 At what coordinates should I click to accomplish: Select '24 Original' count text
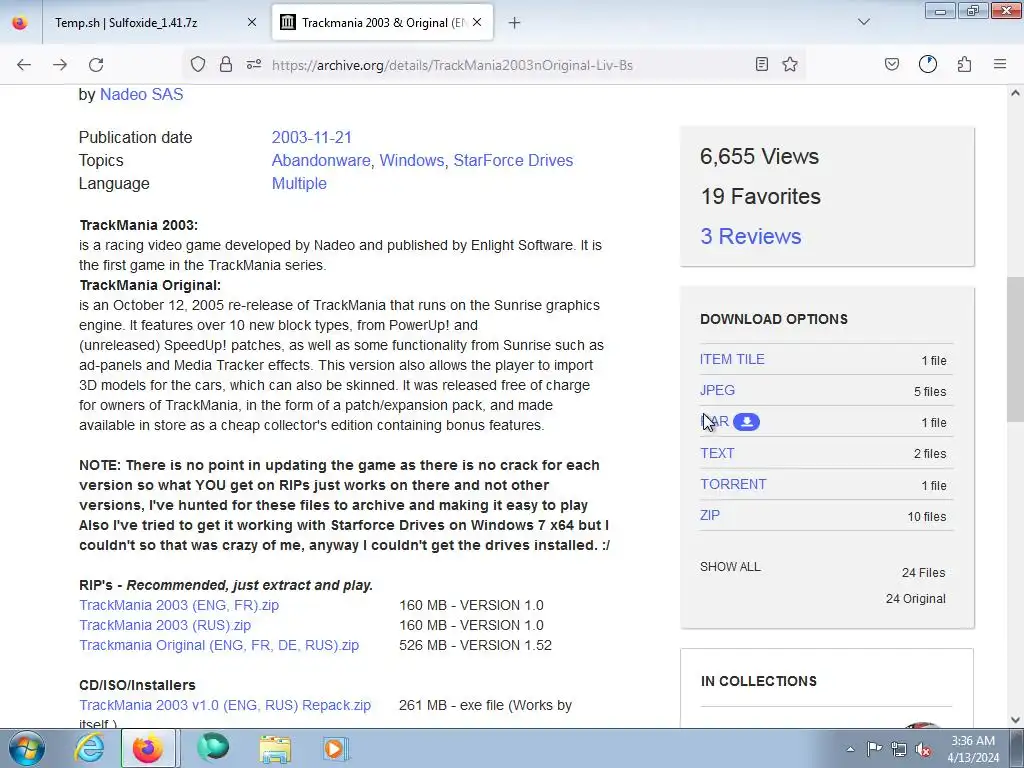(916, 599)
